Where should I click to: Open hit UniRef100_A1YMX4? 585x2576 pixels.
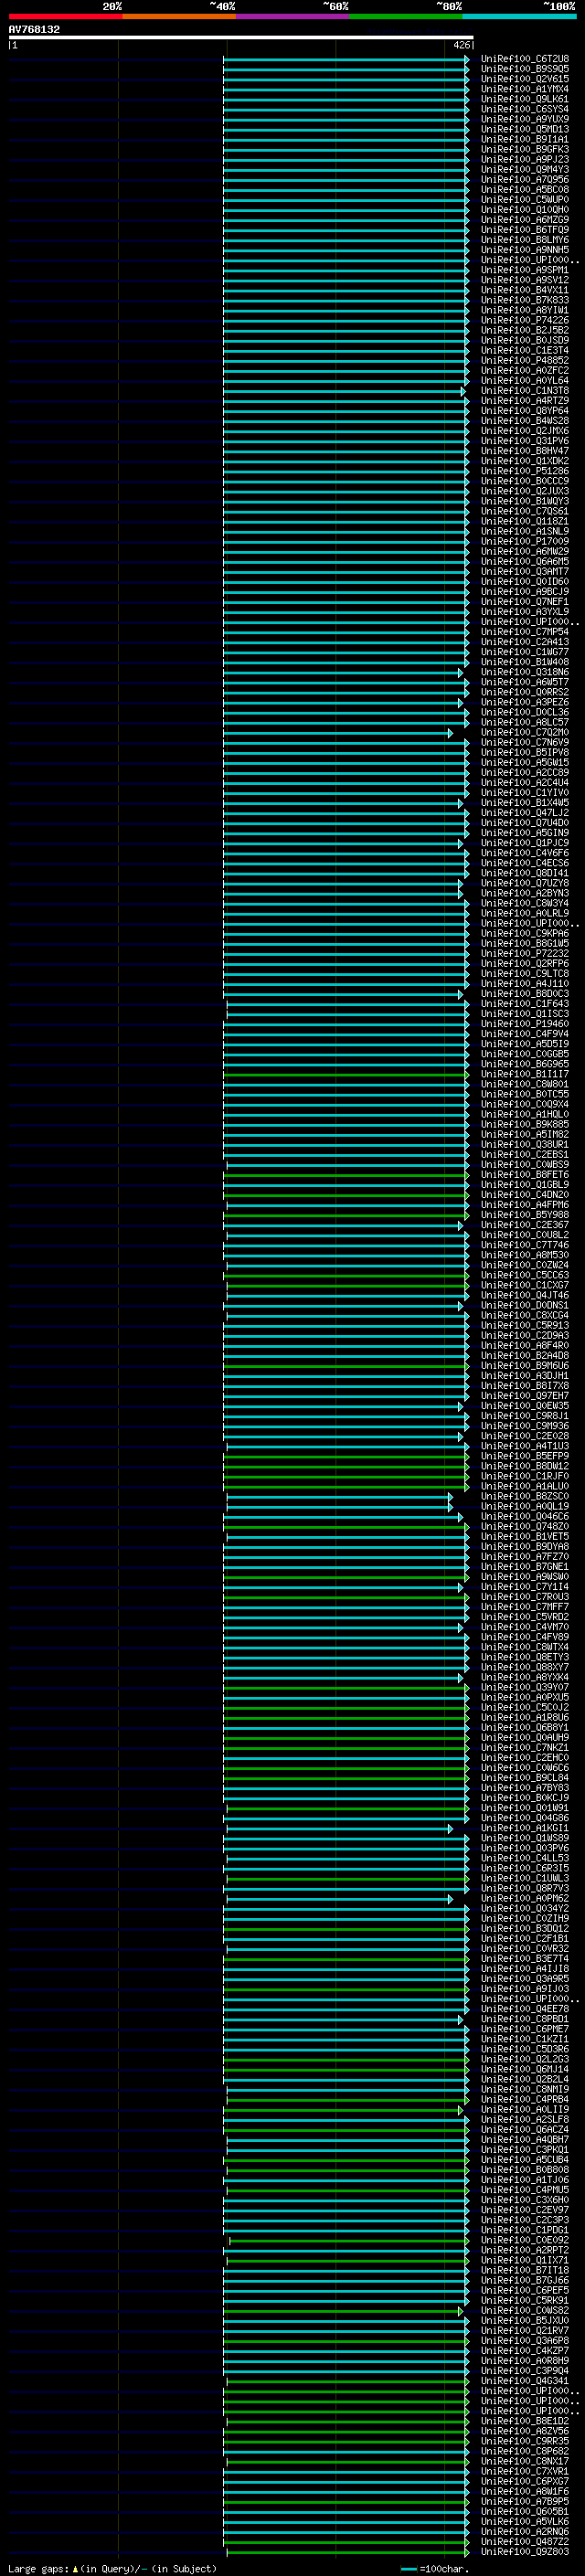(524, 89)
